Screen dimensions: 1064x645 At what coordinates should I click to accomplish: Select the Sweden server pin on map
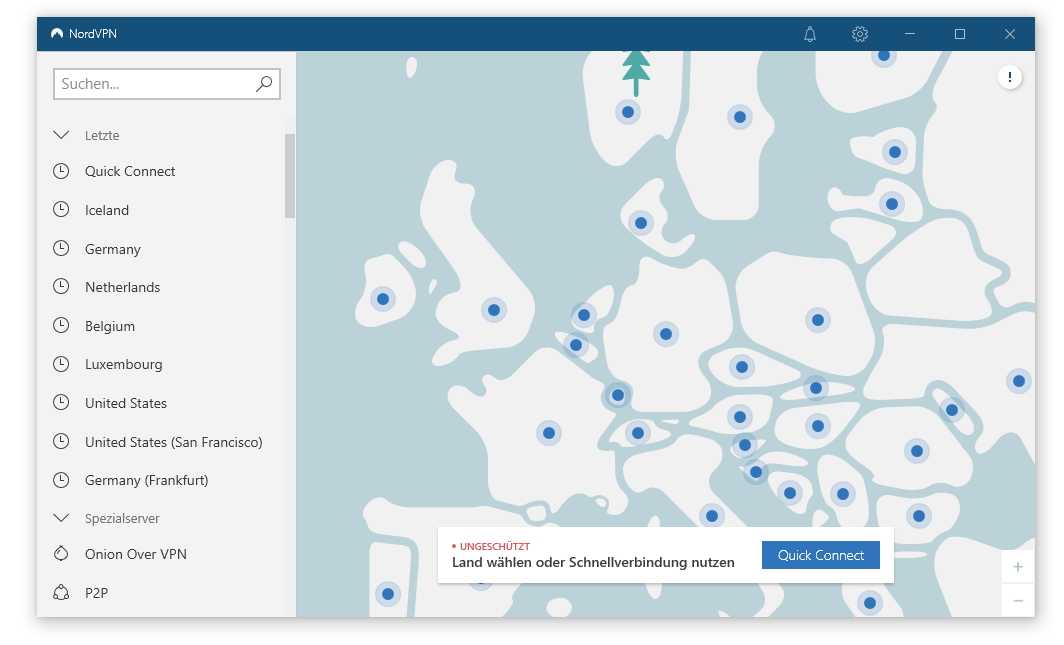[740, 117]
